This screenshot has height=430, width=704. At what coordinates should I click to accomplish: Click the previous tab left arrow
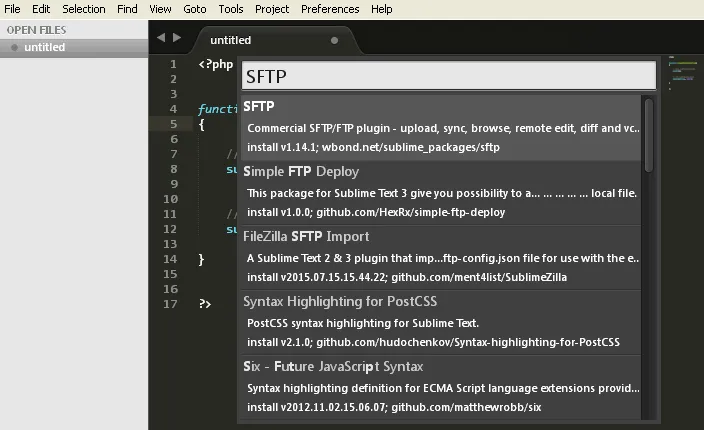pos(161,38)
